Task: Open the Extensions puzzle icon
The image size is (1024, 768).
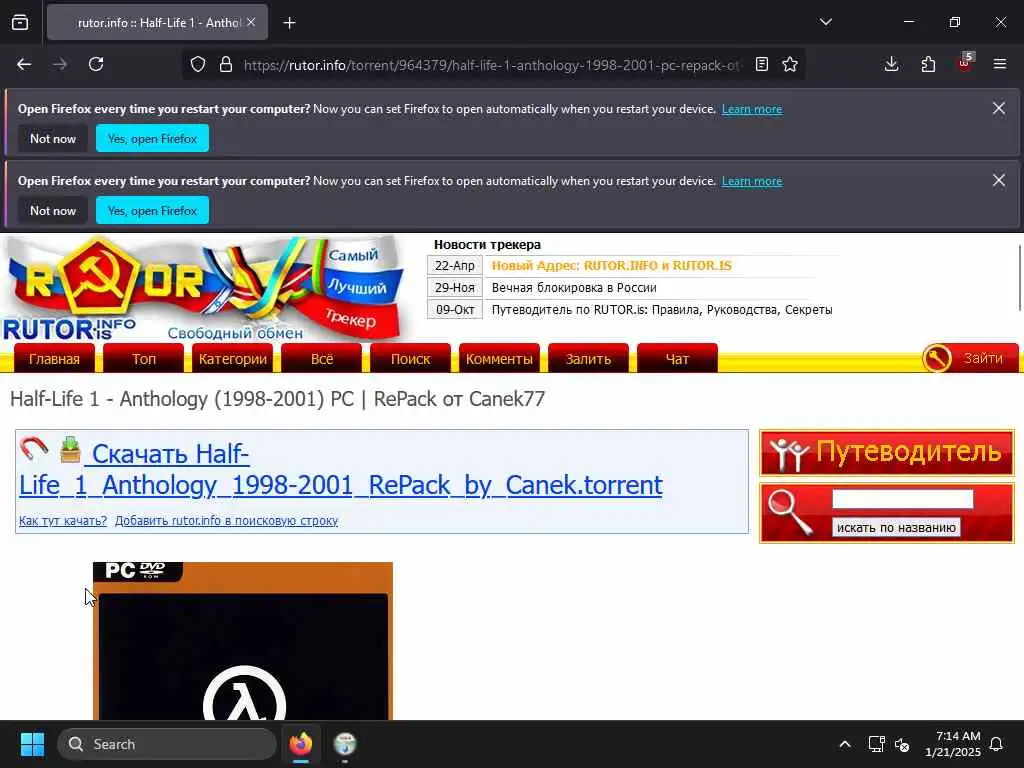Action: point(928,64)
